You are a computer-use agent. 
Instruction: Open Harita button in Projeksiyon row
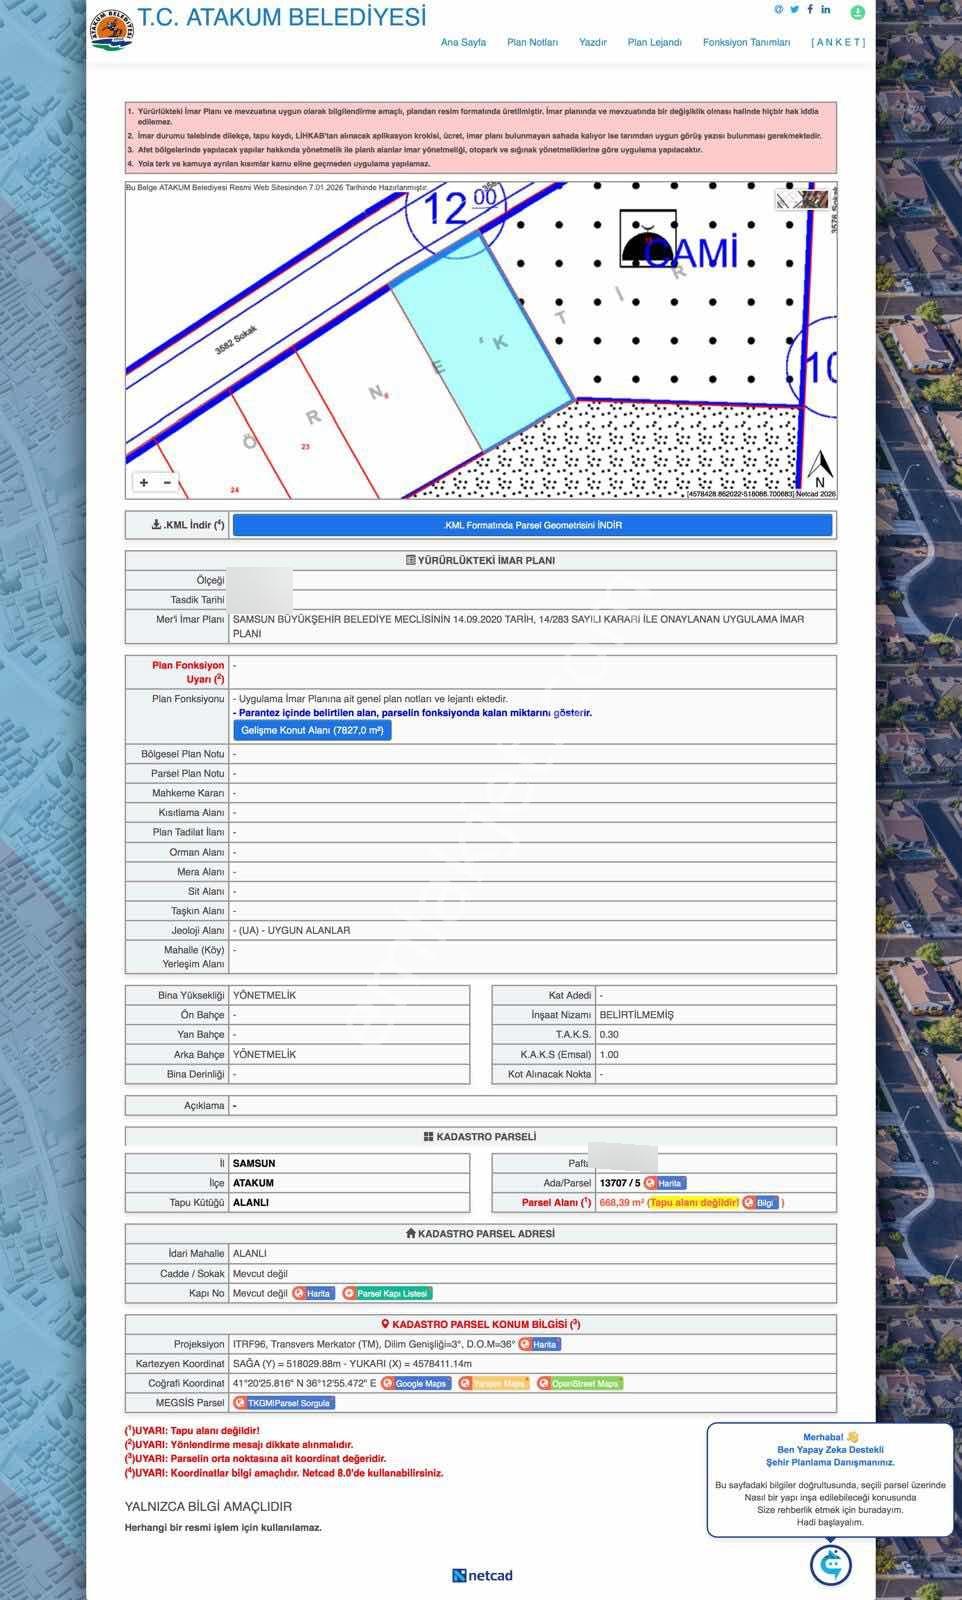(x=540, y=1344)
